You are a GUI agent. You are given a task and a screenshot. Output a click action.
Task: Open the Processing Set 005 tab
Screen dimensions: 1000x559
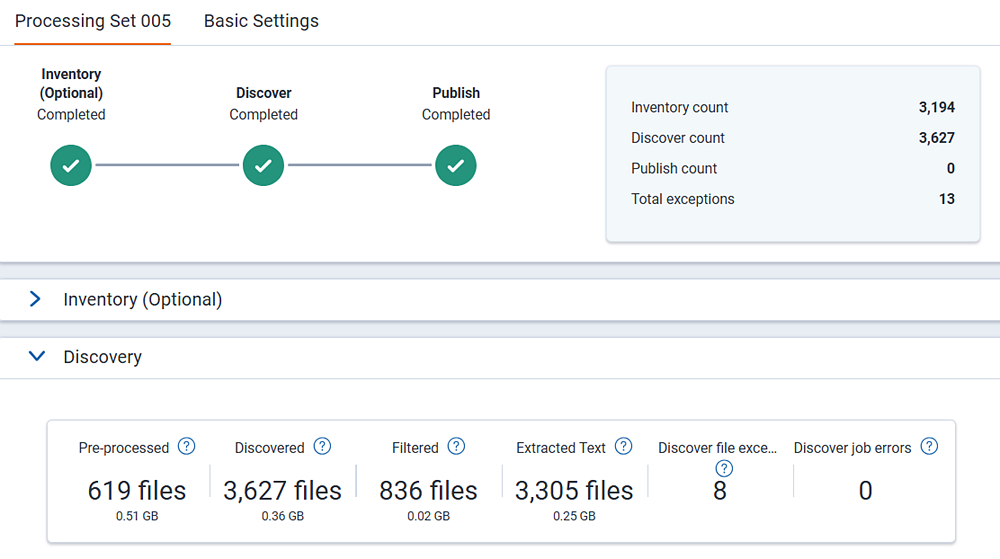93,21
